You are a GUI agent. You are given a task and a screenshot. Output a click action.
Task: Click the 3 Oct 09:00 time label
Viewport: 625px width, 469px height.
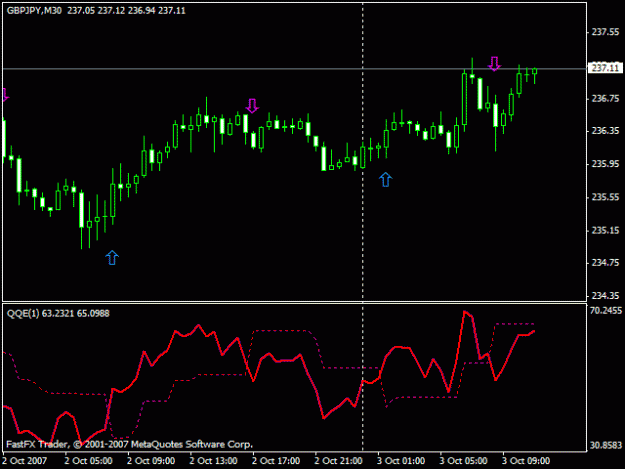pyautogui.click(x=526, y=461)
